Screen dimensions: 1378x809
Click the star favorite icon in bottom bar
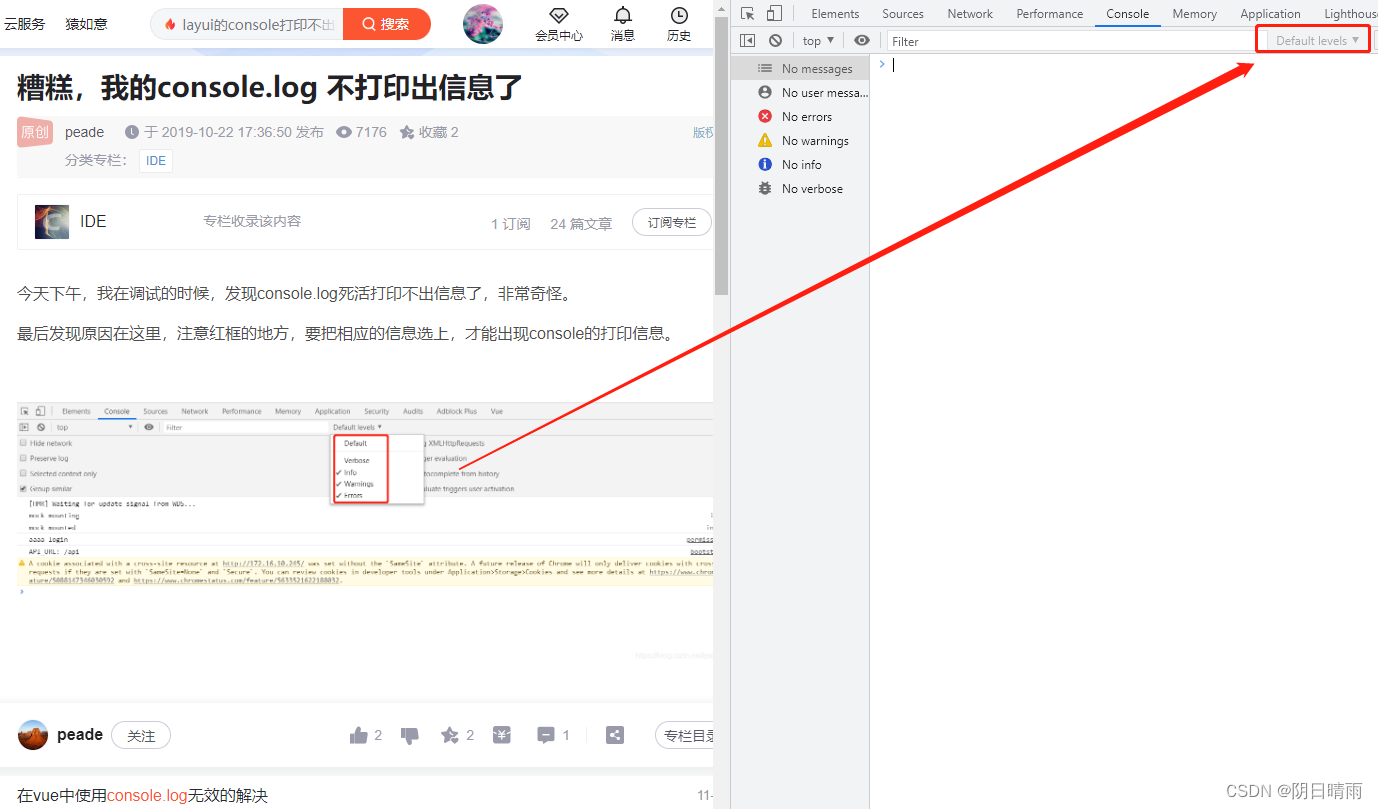(x=450, y=736)
